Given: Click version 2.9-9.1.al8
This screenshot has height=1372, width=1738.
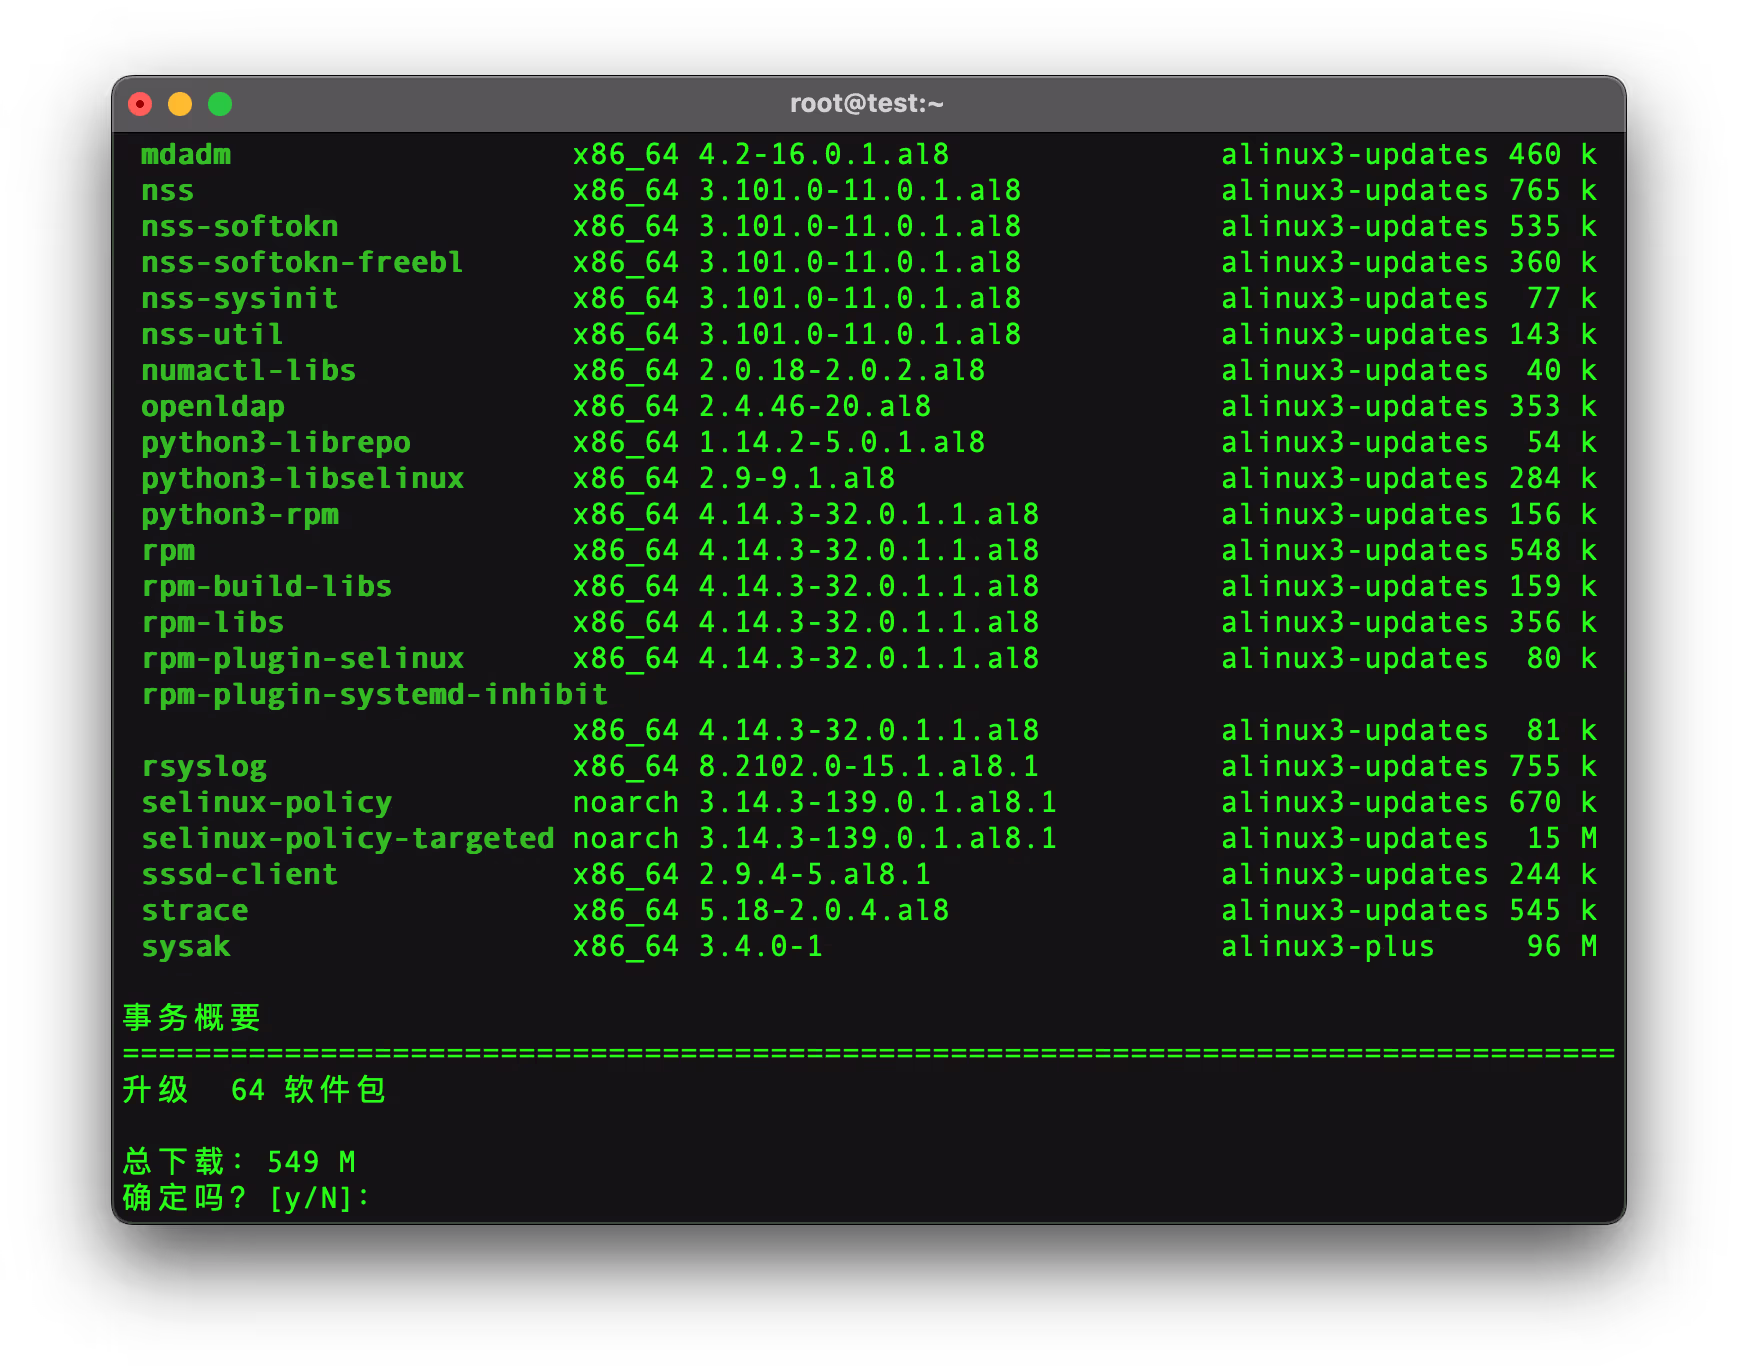Looking at the screenshot, I should pyautogui.click(x=797, y=479).
